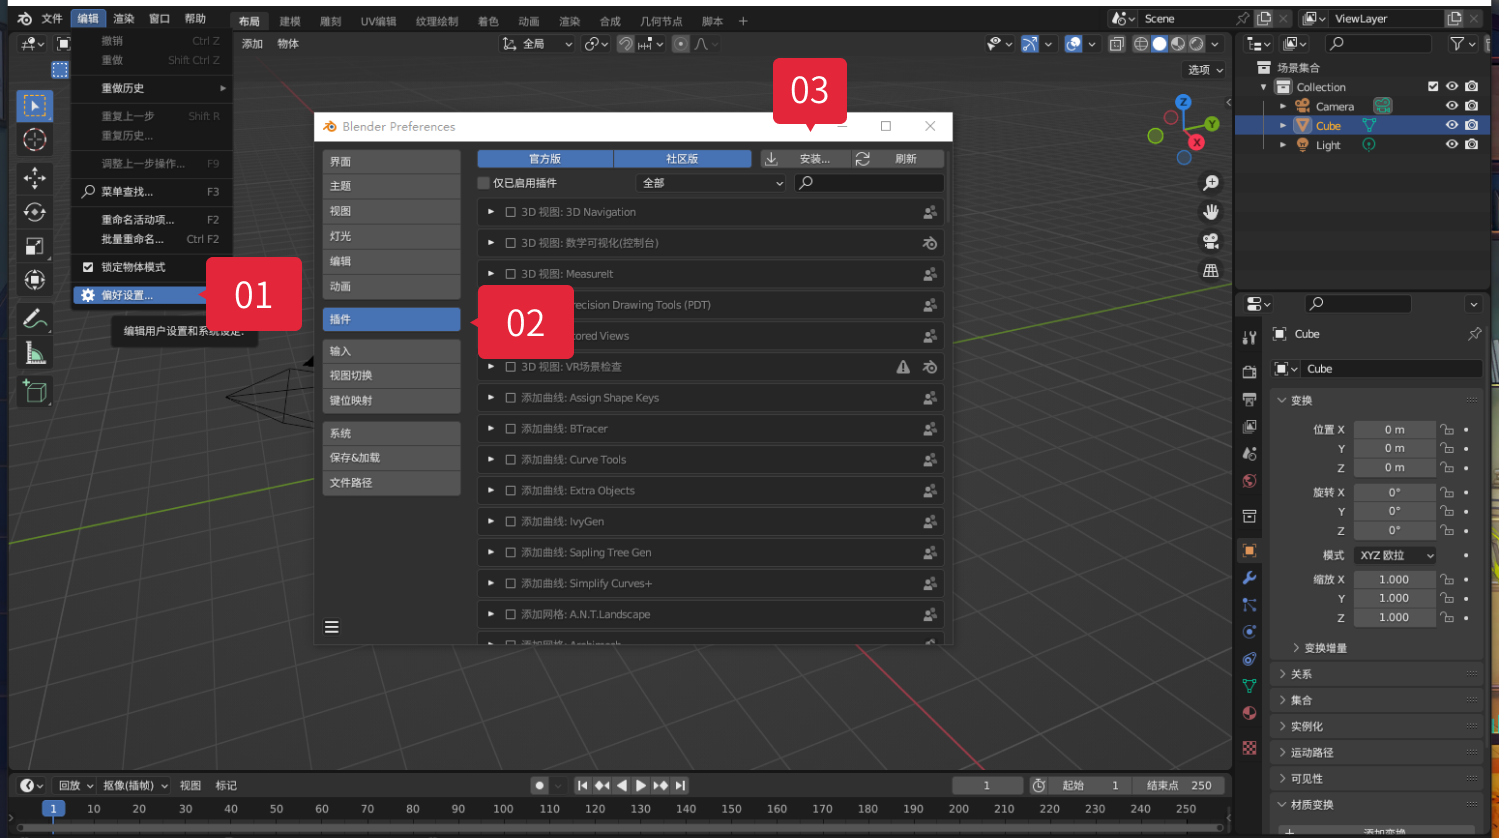
Task: Open the '偏好设置...' menu entry
Action: point(128,295)
